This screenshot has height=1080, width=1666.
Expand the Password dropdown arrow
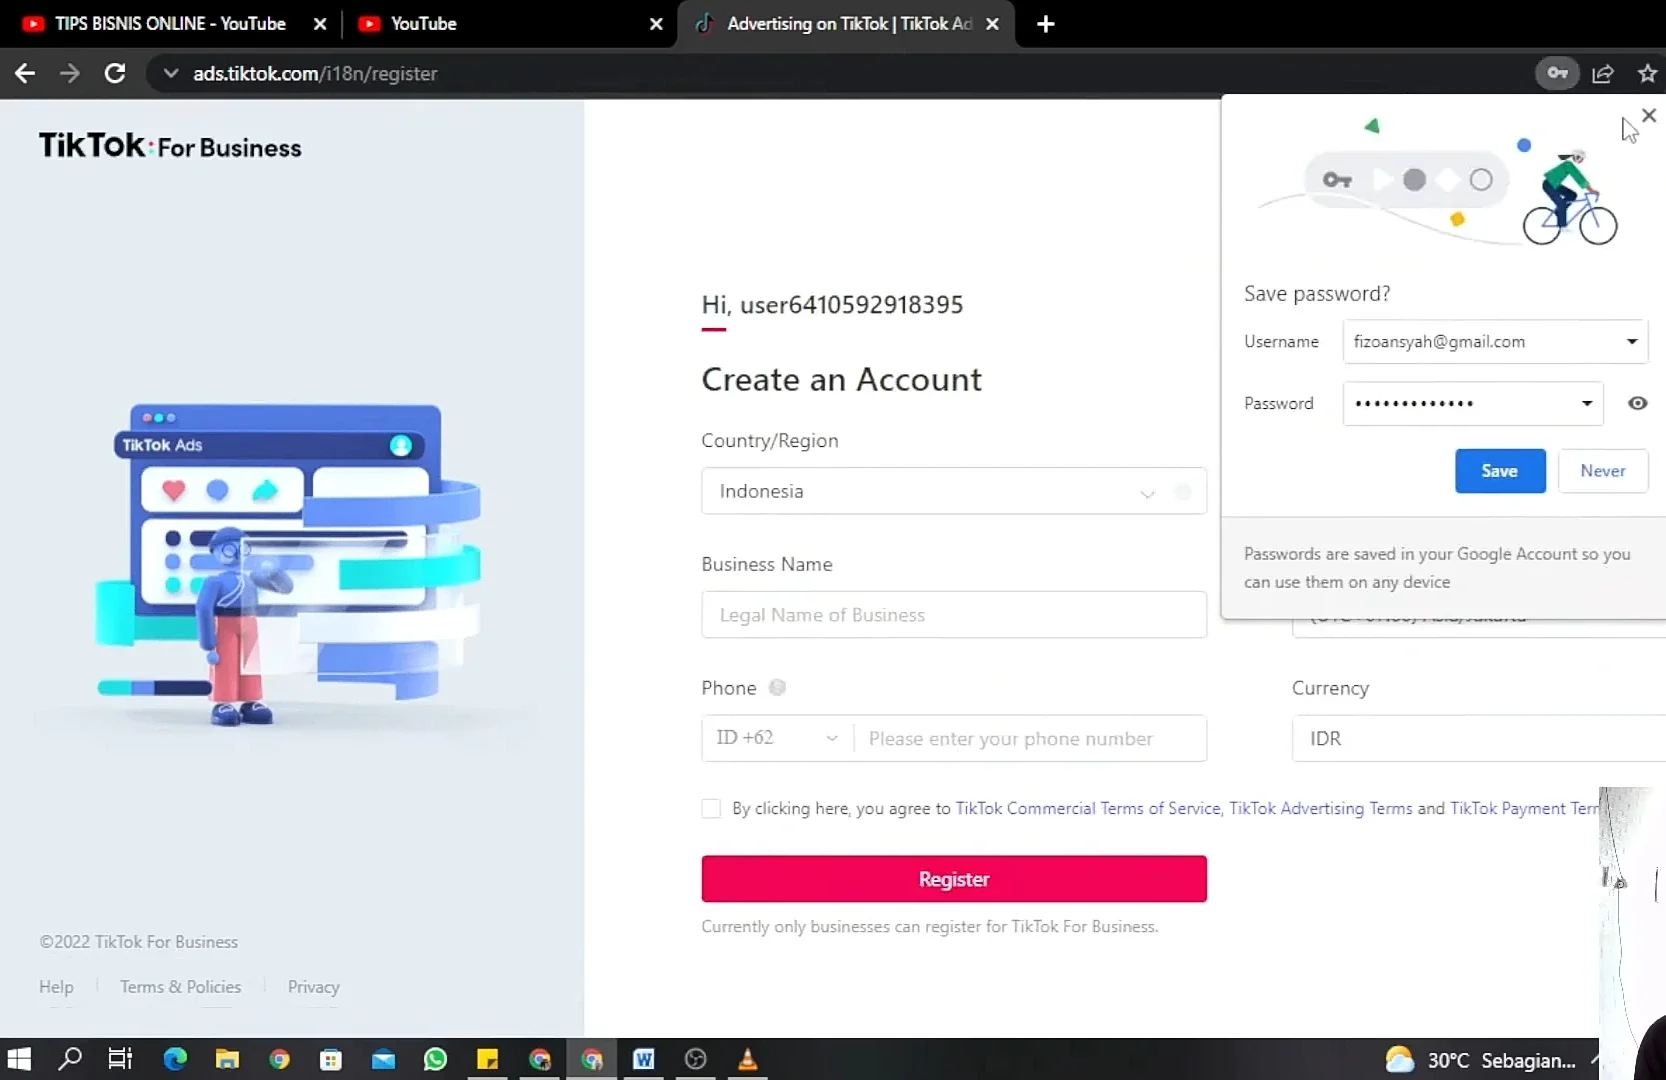tap(1586, 404)
